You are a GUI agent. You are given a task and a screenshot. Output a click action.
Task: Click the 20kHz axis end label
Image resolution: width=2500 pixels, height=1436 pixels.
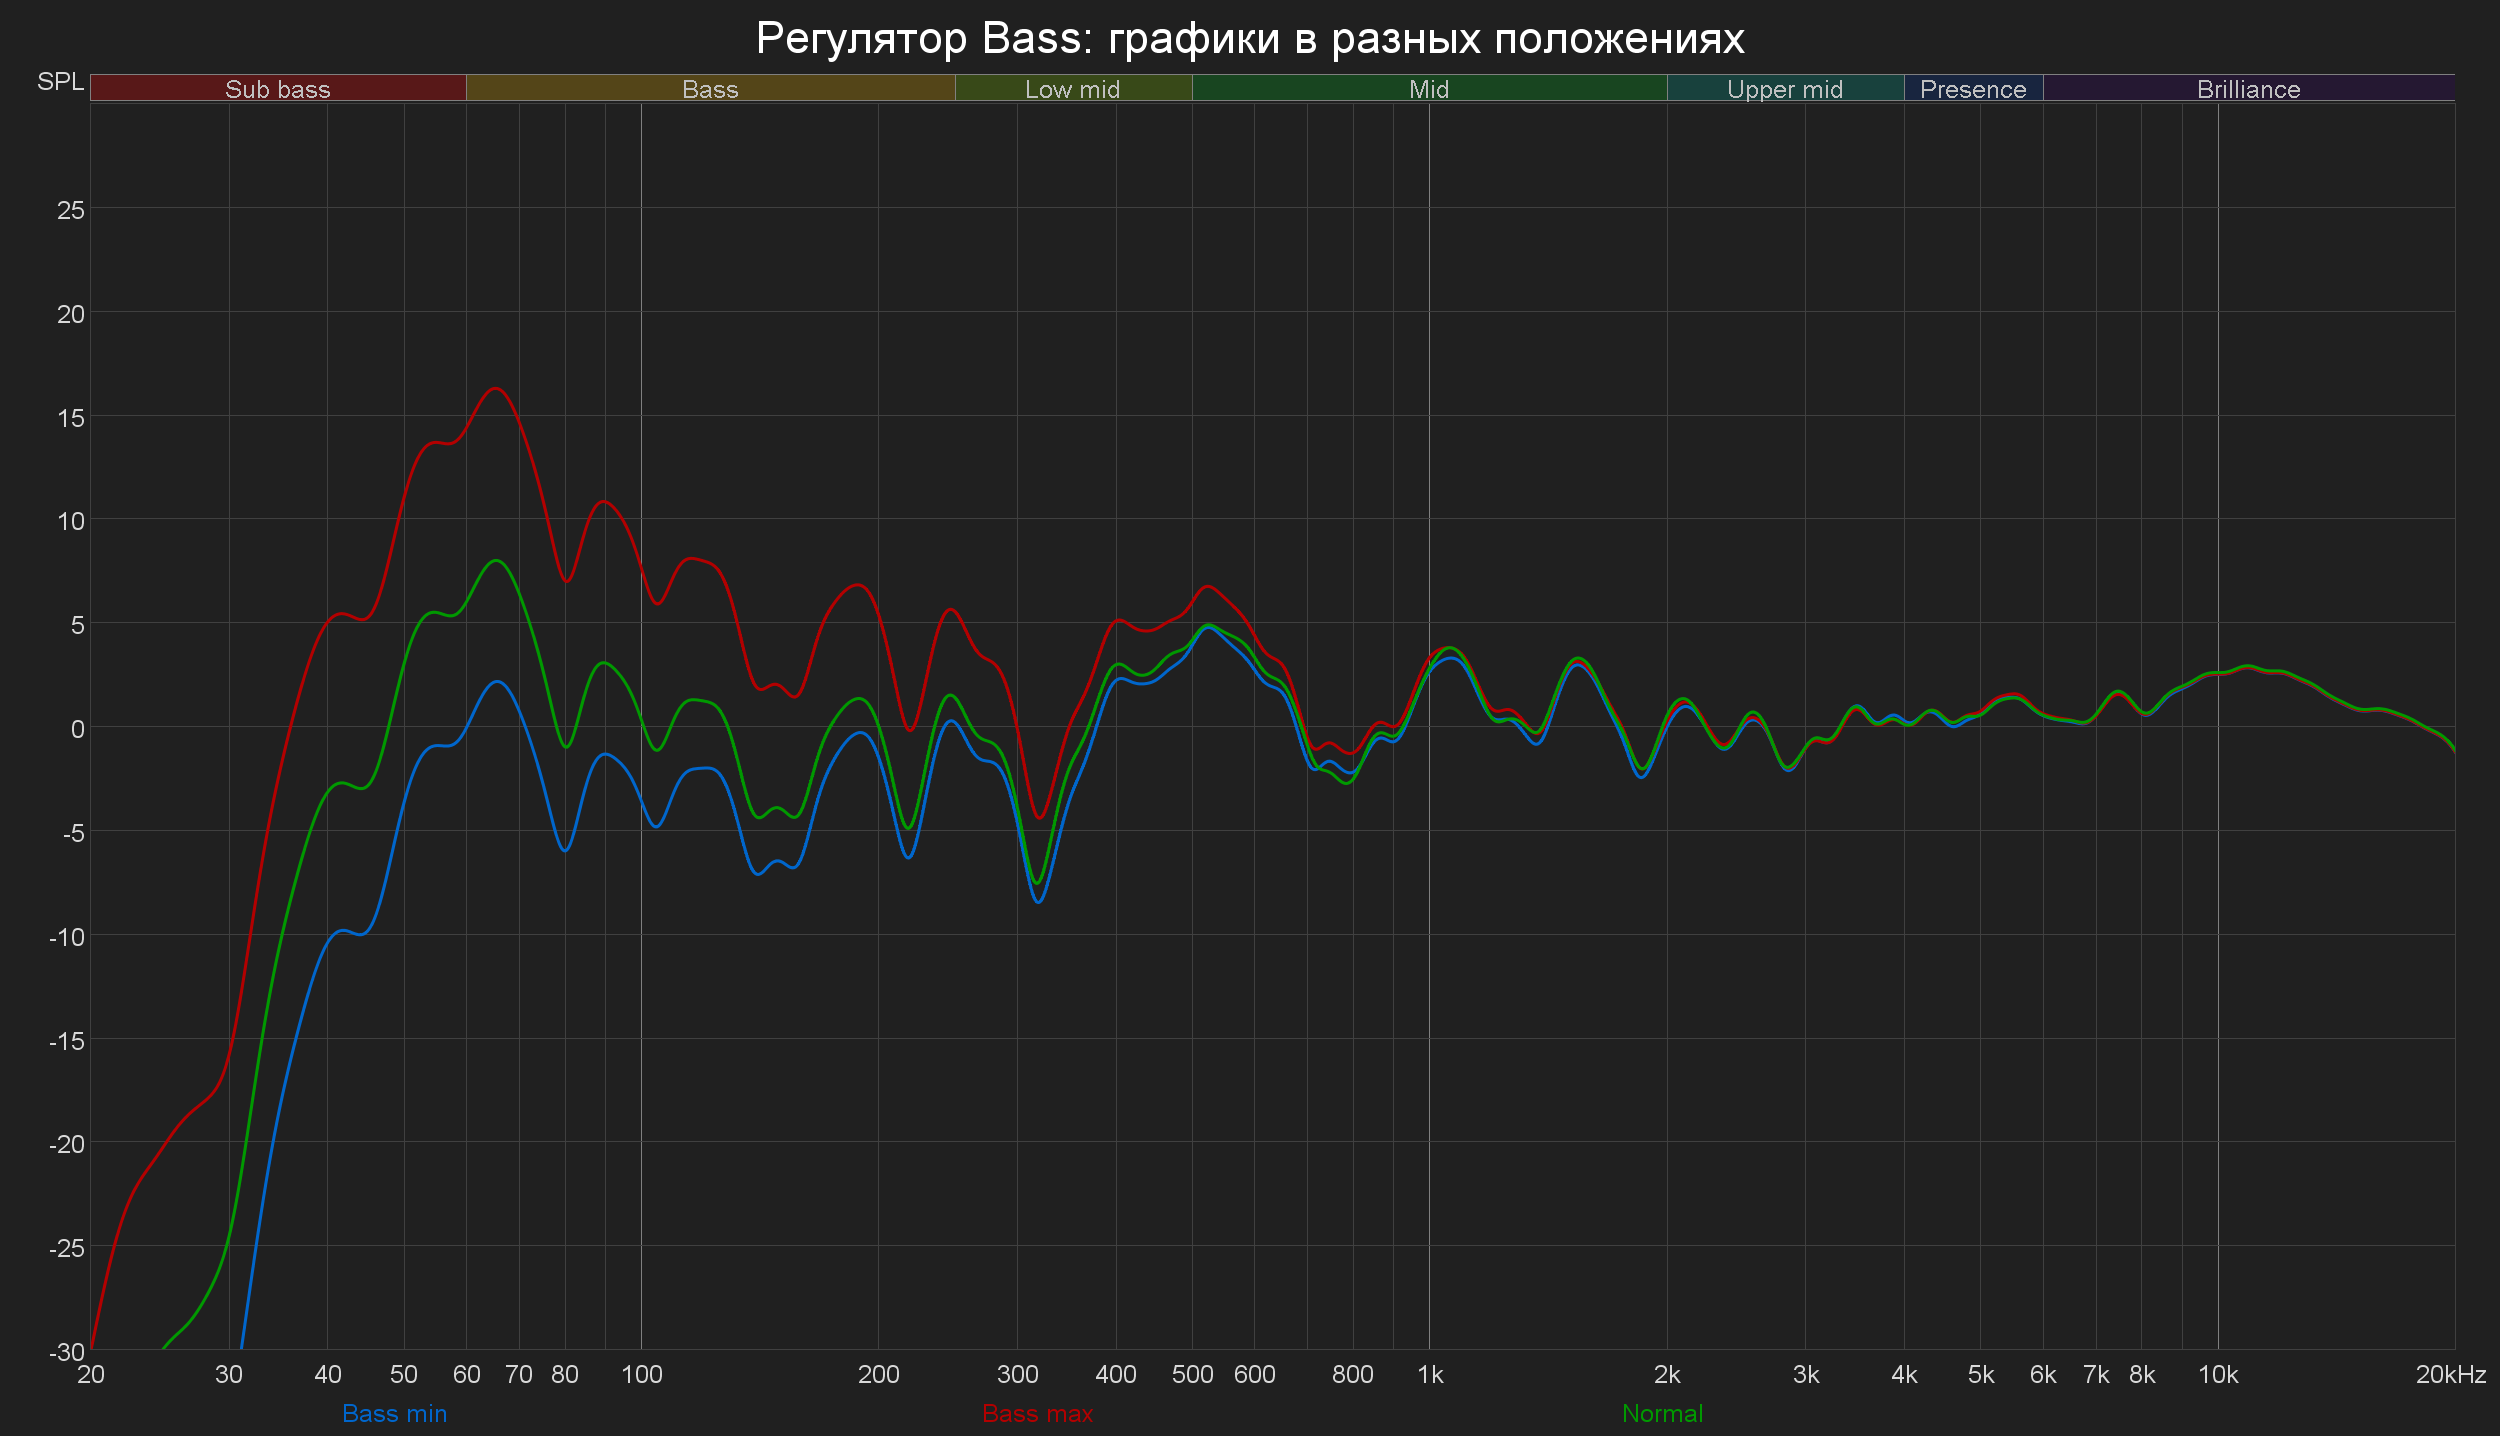click(2450, 1375)
